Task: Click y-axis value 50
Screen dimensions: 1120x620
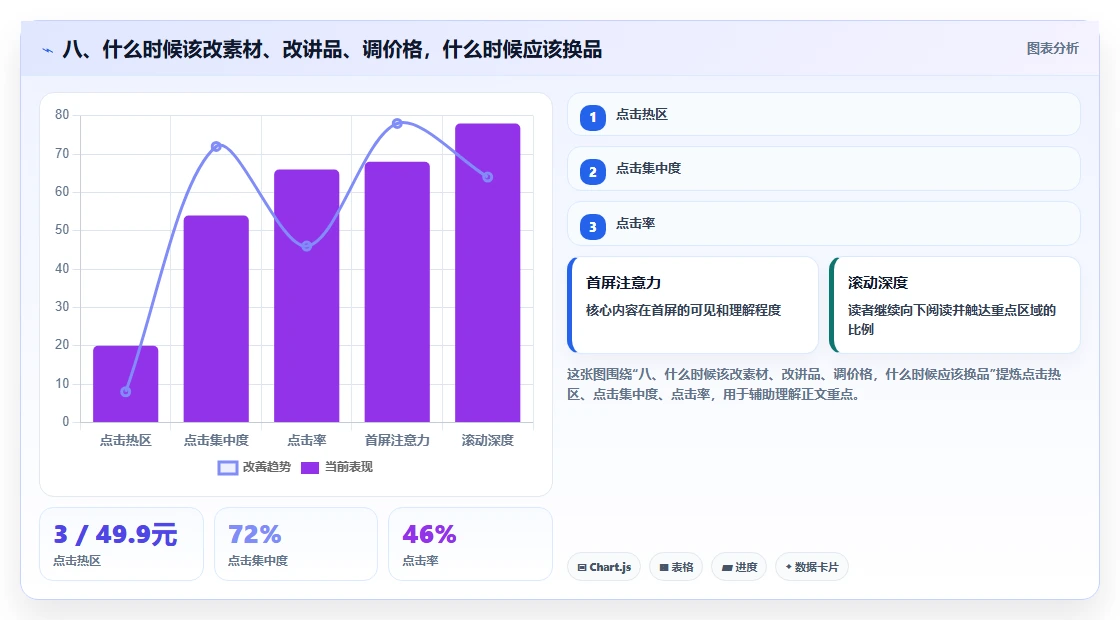Action: [62, 230]
